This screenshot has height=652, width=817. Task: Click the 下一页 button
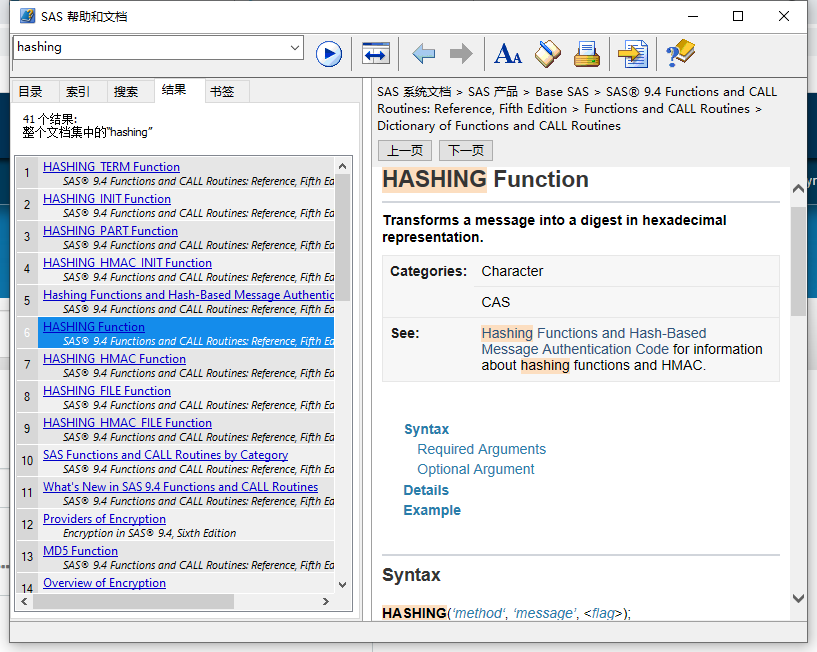tap(466, 151)
